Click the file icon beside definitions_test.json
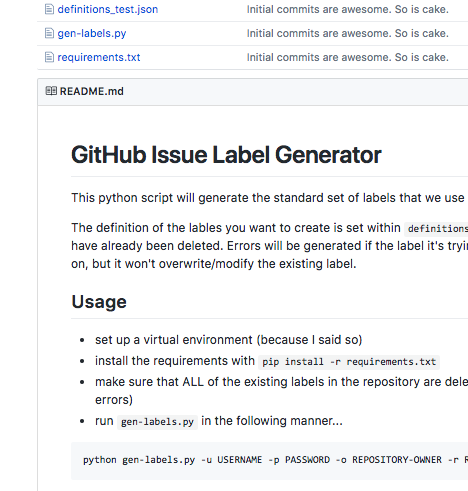This screenshot has width=468, height=491. 49,9
